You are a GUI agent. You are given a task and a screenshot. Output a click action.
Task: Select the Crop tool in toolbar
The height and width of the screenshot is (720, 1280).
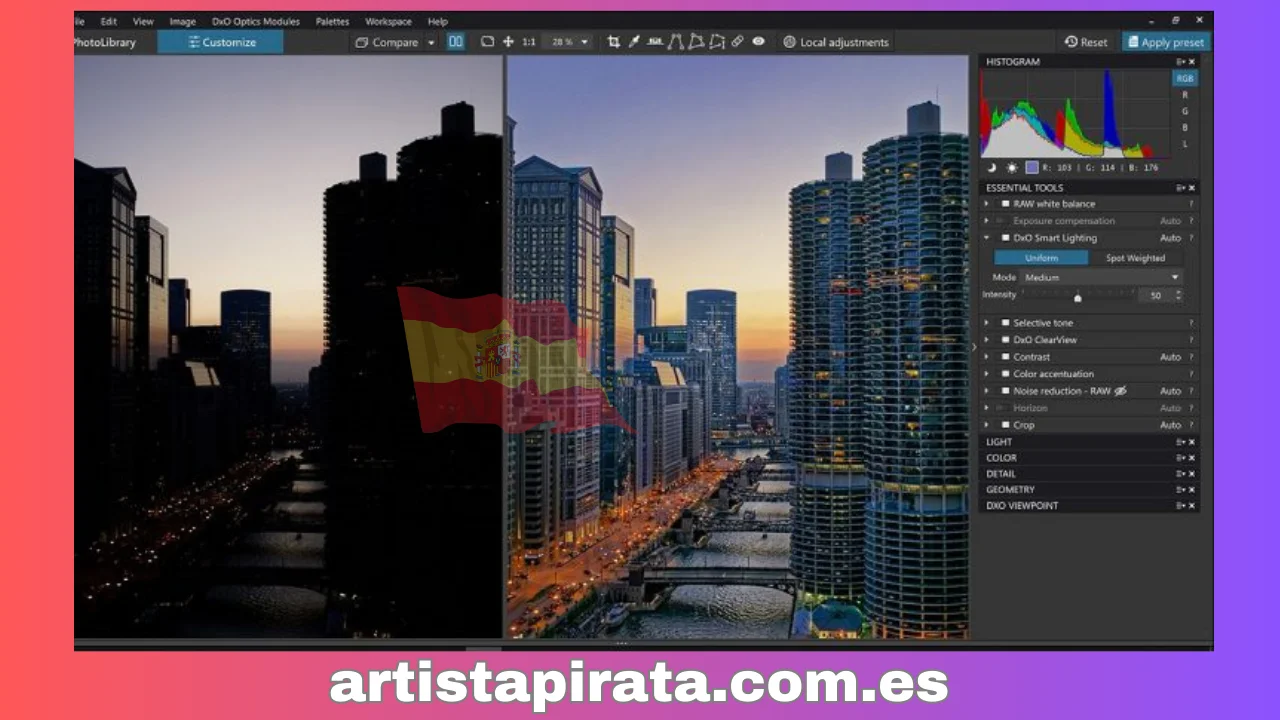pos(614,42)
